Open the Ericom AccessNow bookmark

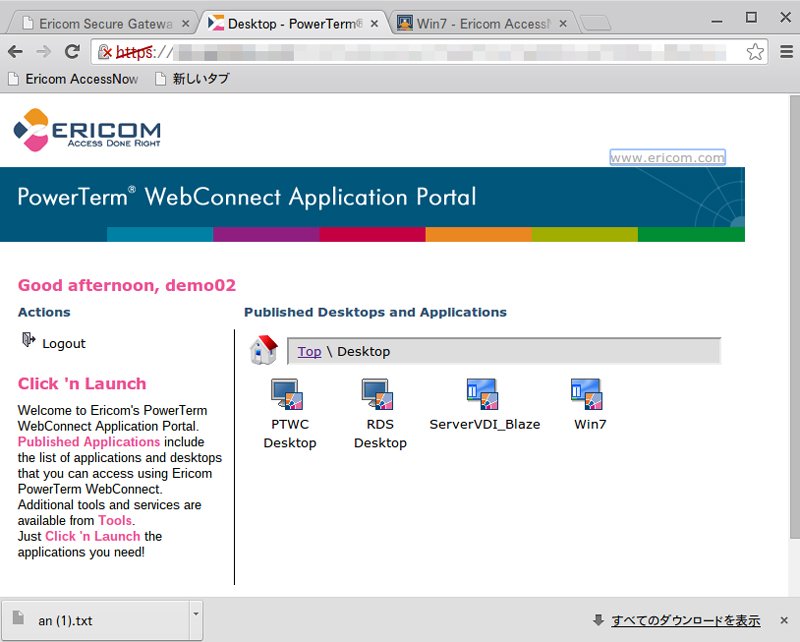pos(73,79)
